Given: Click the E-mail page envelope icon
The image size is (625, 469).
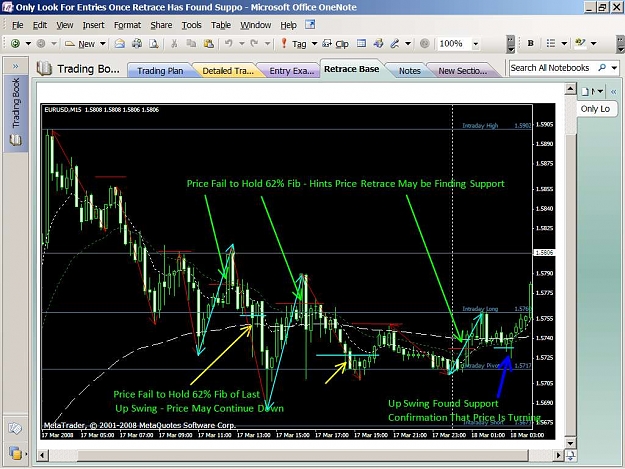Looking at the screenshot, I should 120,43.
